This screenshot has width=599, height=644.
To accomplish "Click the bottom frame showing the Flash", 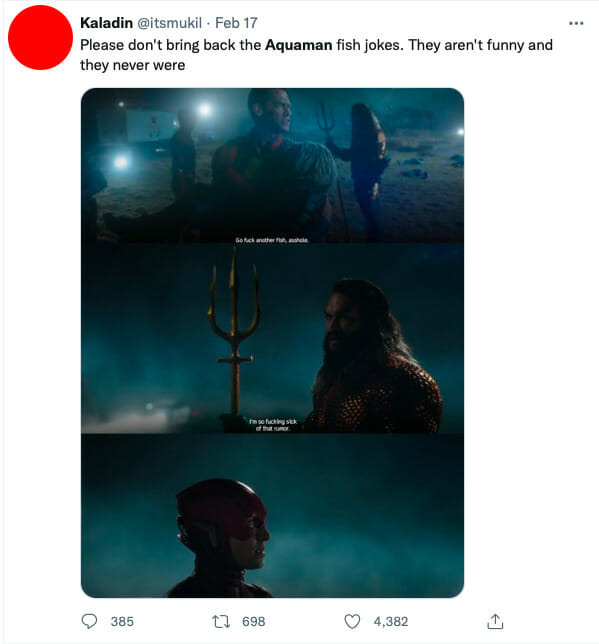I will [x=272, y=516].
